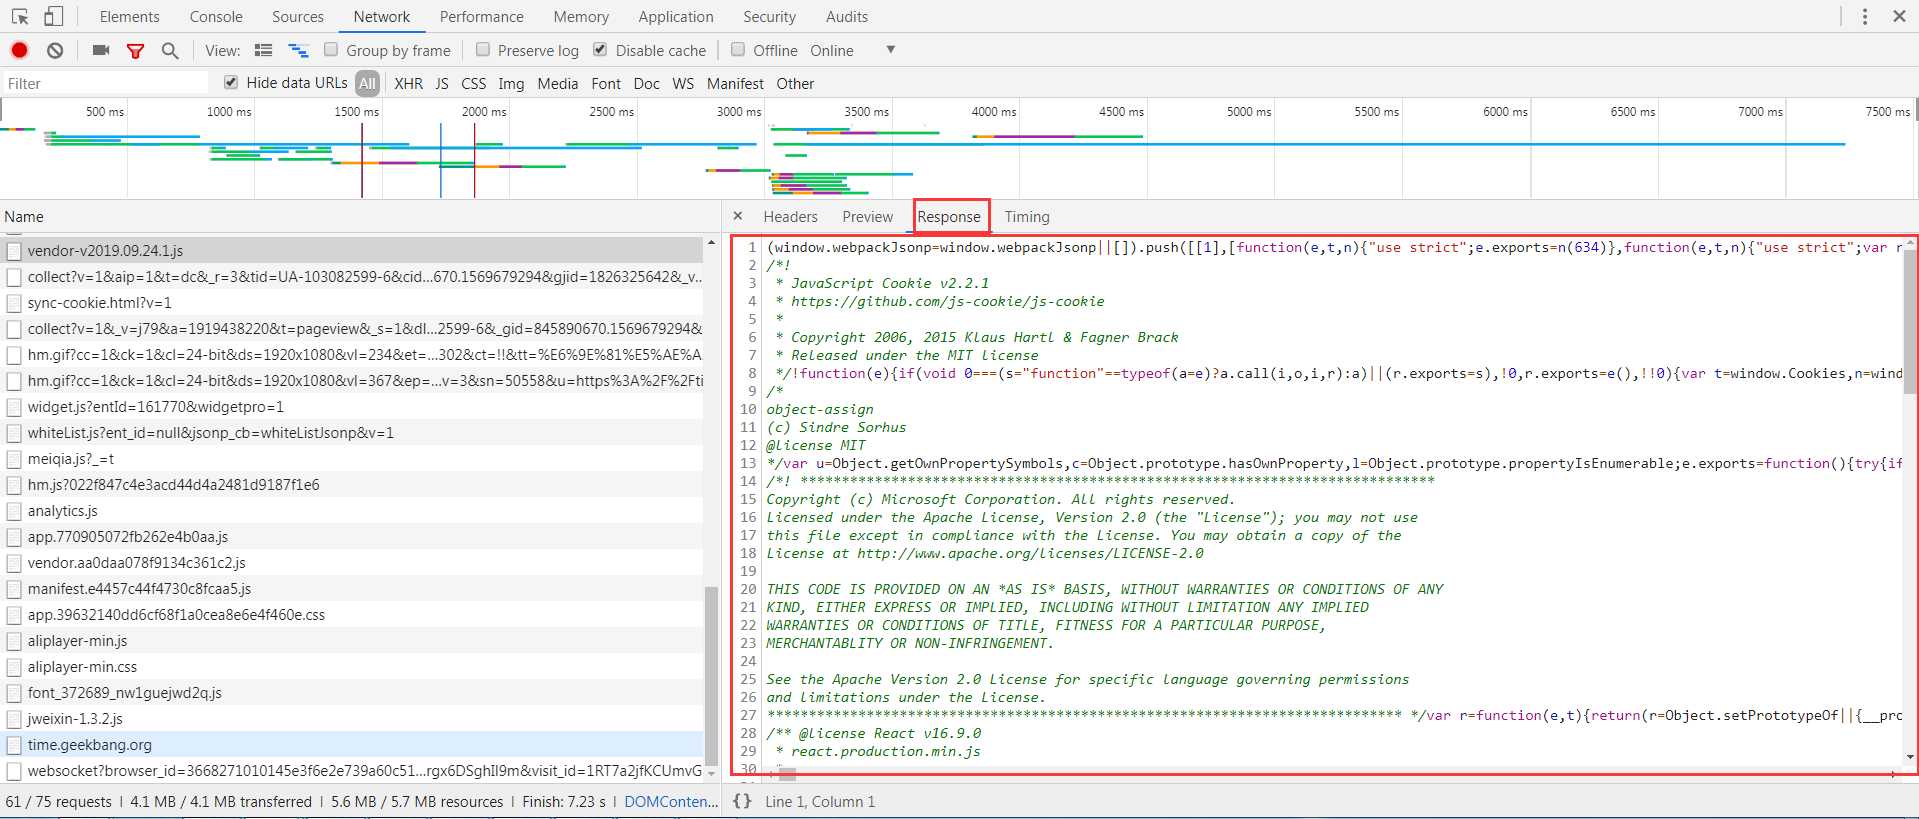Click the DOMContentLoaded status link
This screenshot has width=1919, height=819.
pyautogui.click(x=671, y=801)
